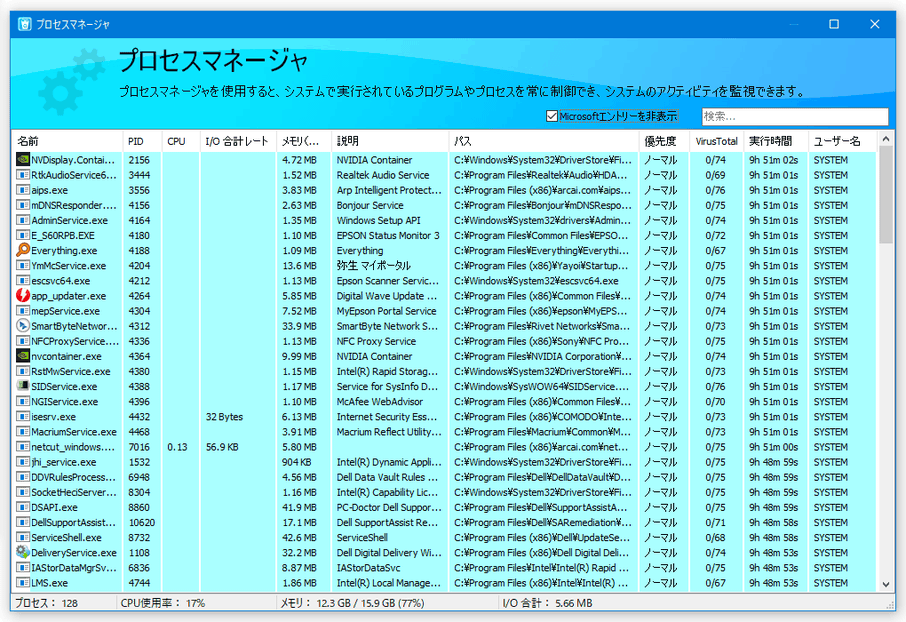The width and height of the screenshot is (906, 622).
Task: Sort by the VirusTotal column header
Action: click(716, 141)
